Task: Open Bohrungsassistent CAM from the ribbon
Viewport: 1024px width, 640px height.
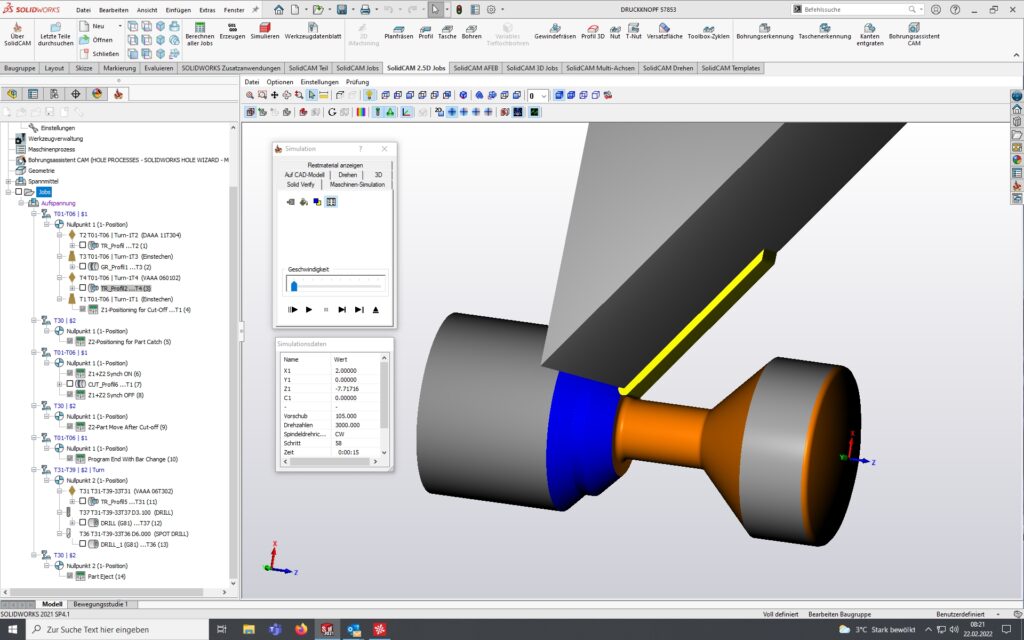Action: 913,28
